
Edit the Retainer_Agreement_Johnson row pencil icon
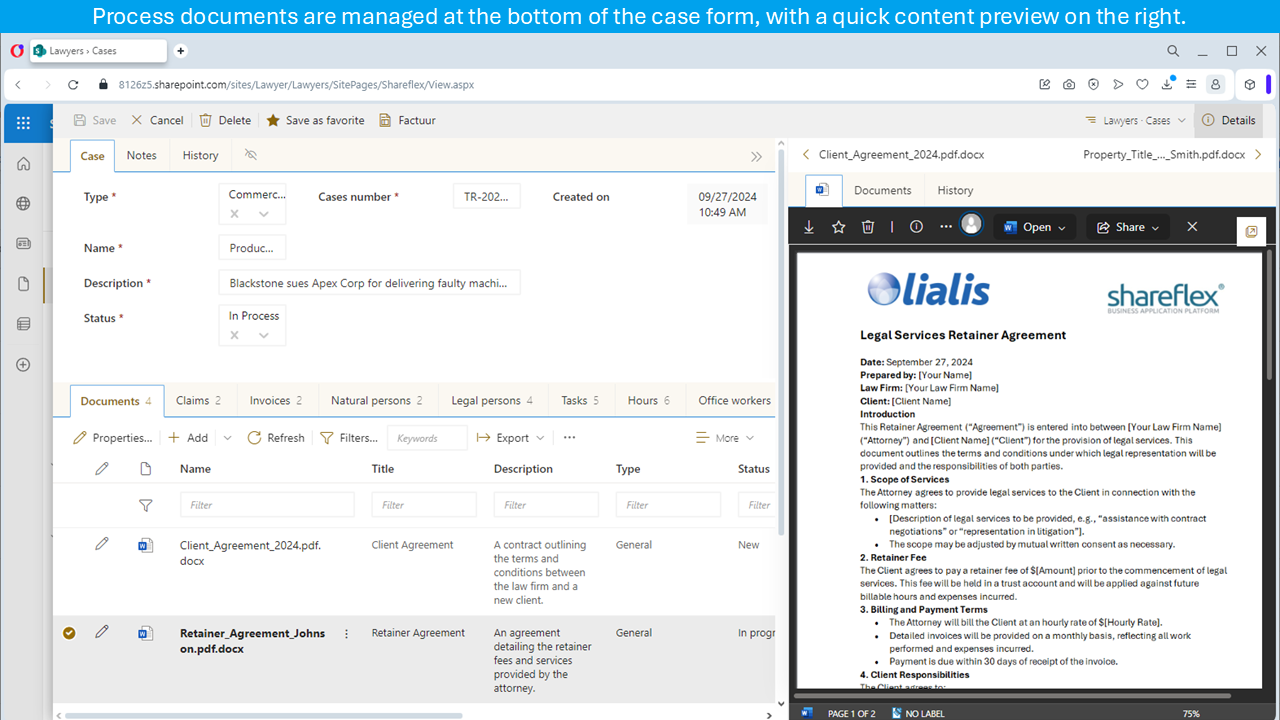[102, 632]
